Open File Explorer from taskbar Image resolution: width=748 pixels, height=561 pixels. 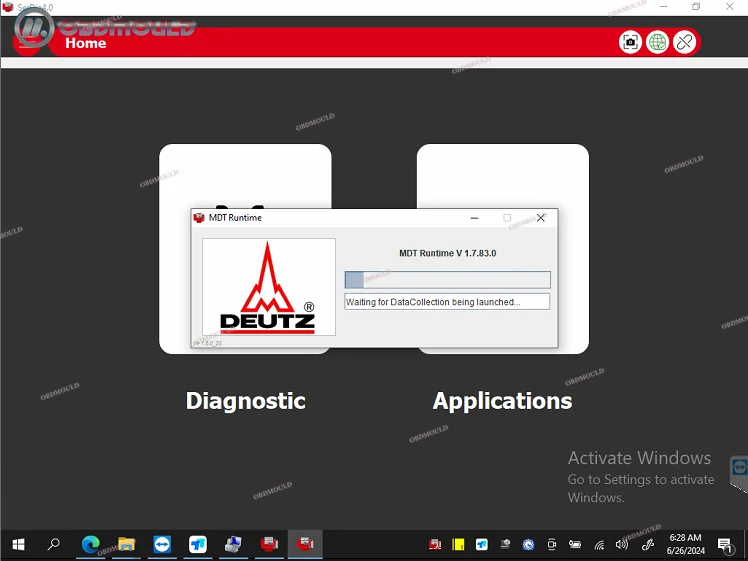[x=126, y=544]
